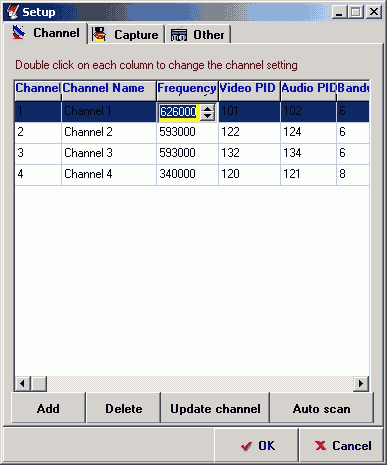The width and height of the screenshot is (387, 465).
Task: Click the Setup title bar app icon
Action: 13,12
